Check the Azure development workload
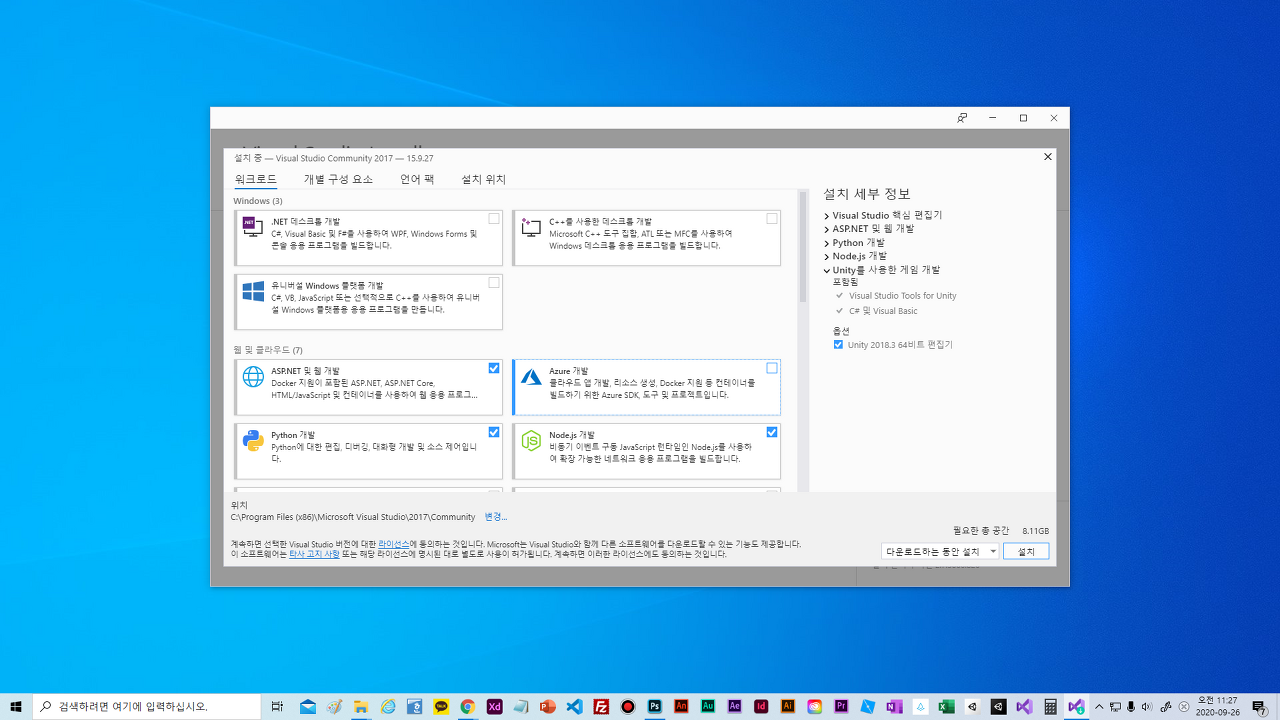Screen dimensions: 1280x720 pyautogui.click(x=772, y=368)
